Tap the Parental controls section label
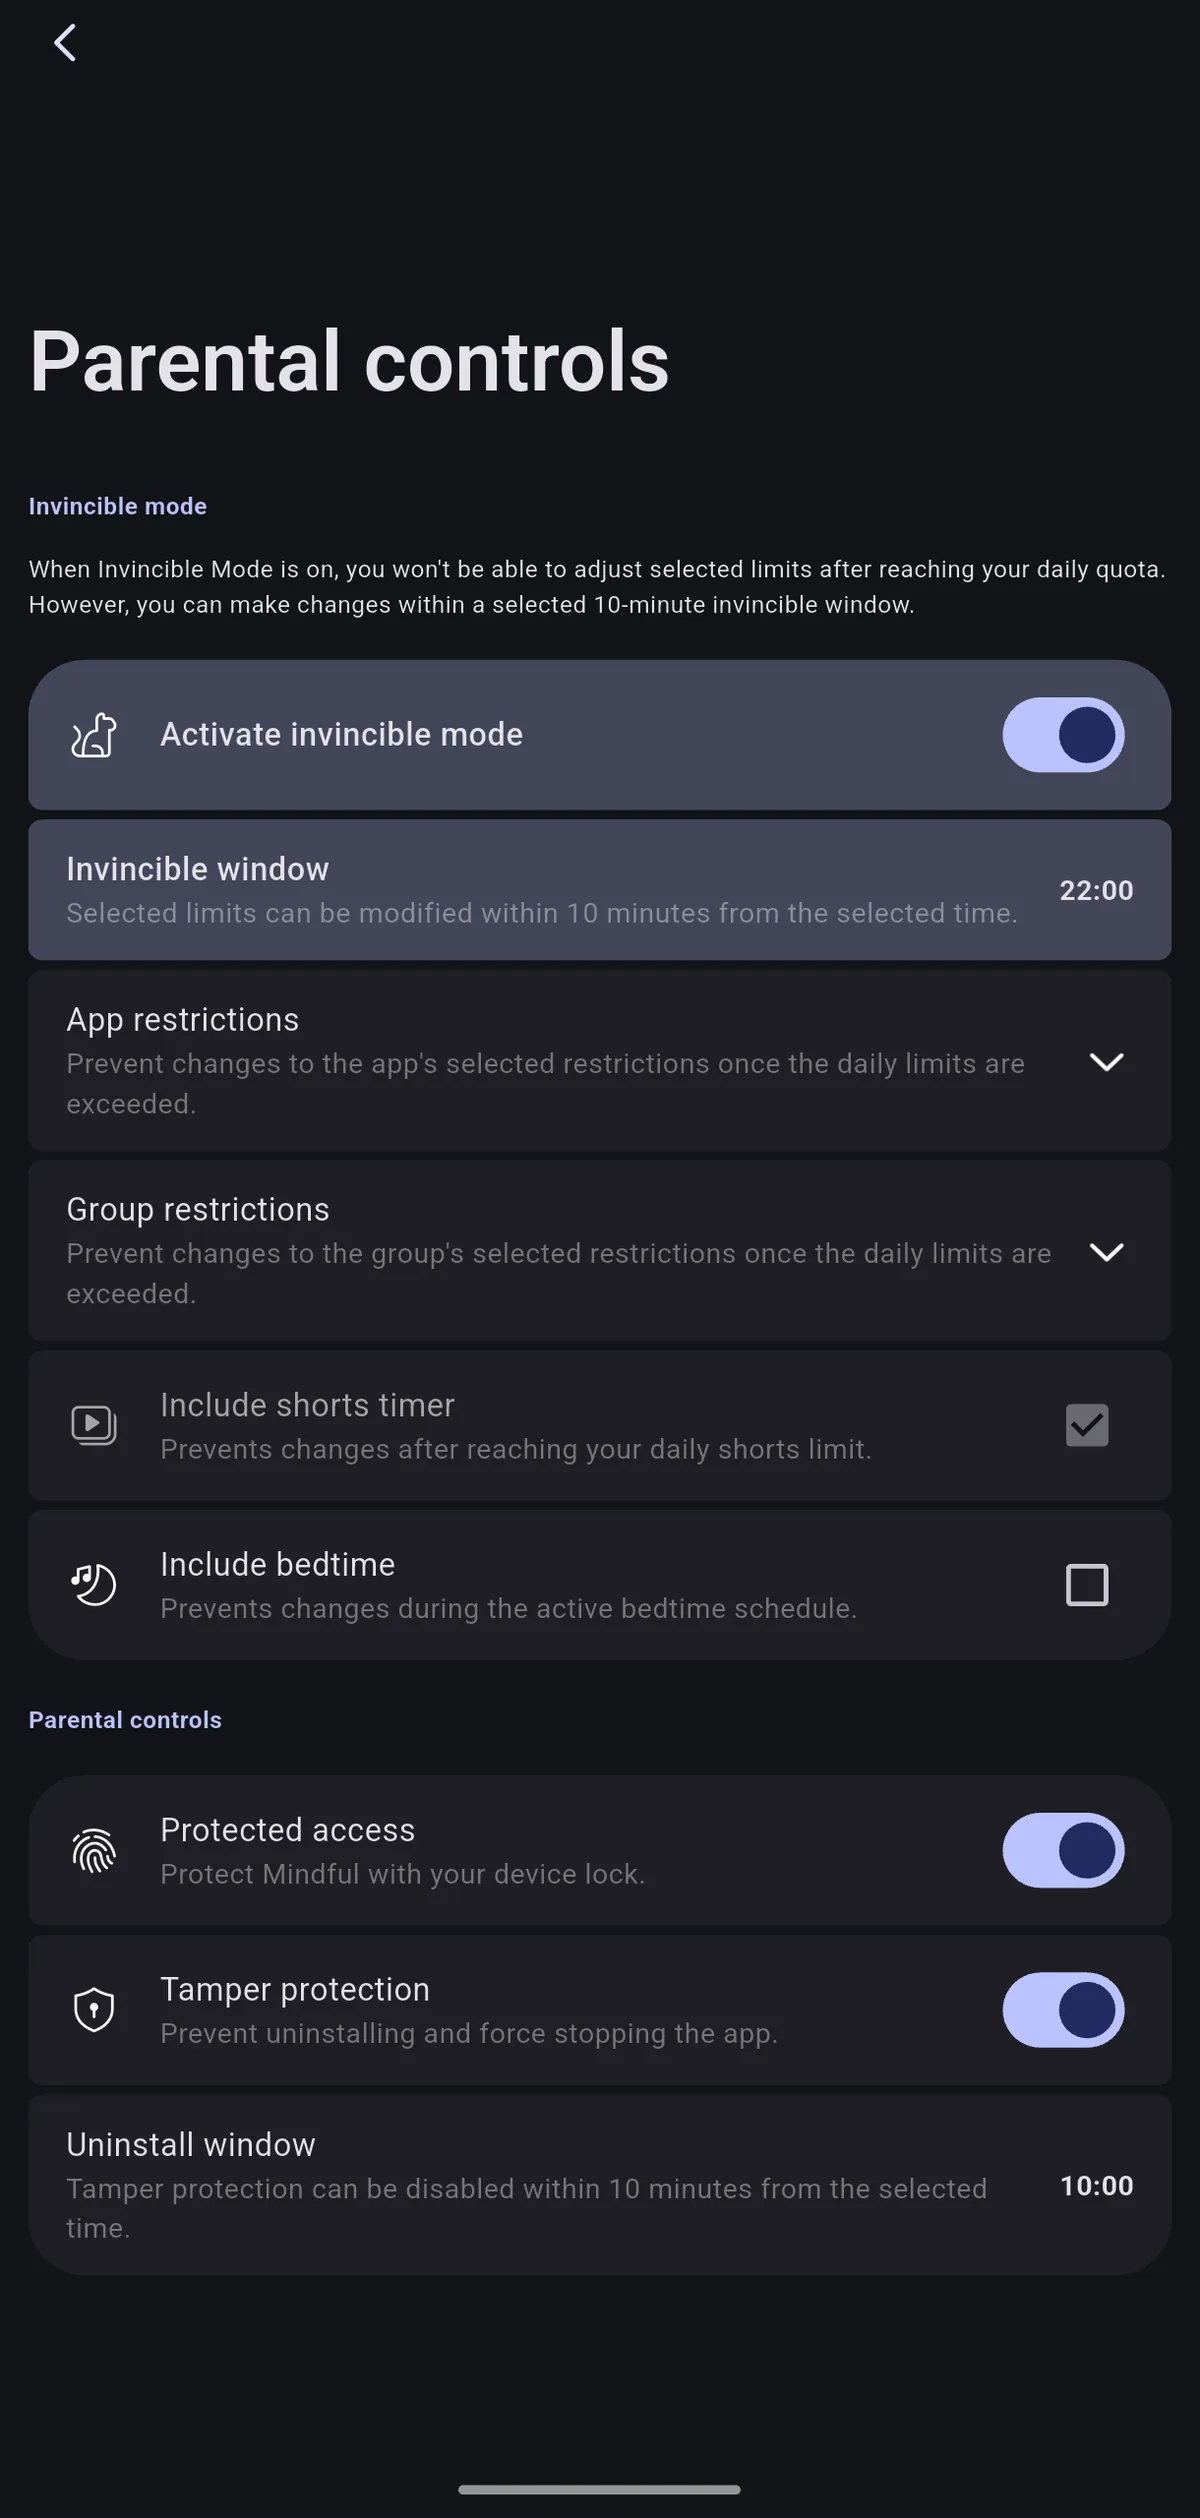The image size is (1200, 2518). pos(124,1719)
